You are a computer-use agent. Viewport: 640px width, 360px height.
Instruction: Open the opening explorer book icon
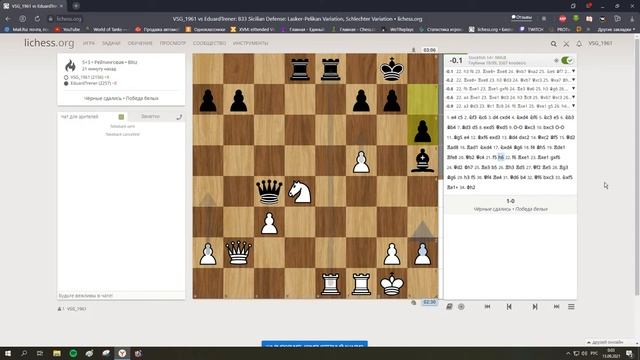click(449, 307)
